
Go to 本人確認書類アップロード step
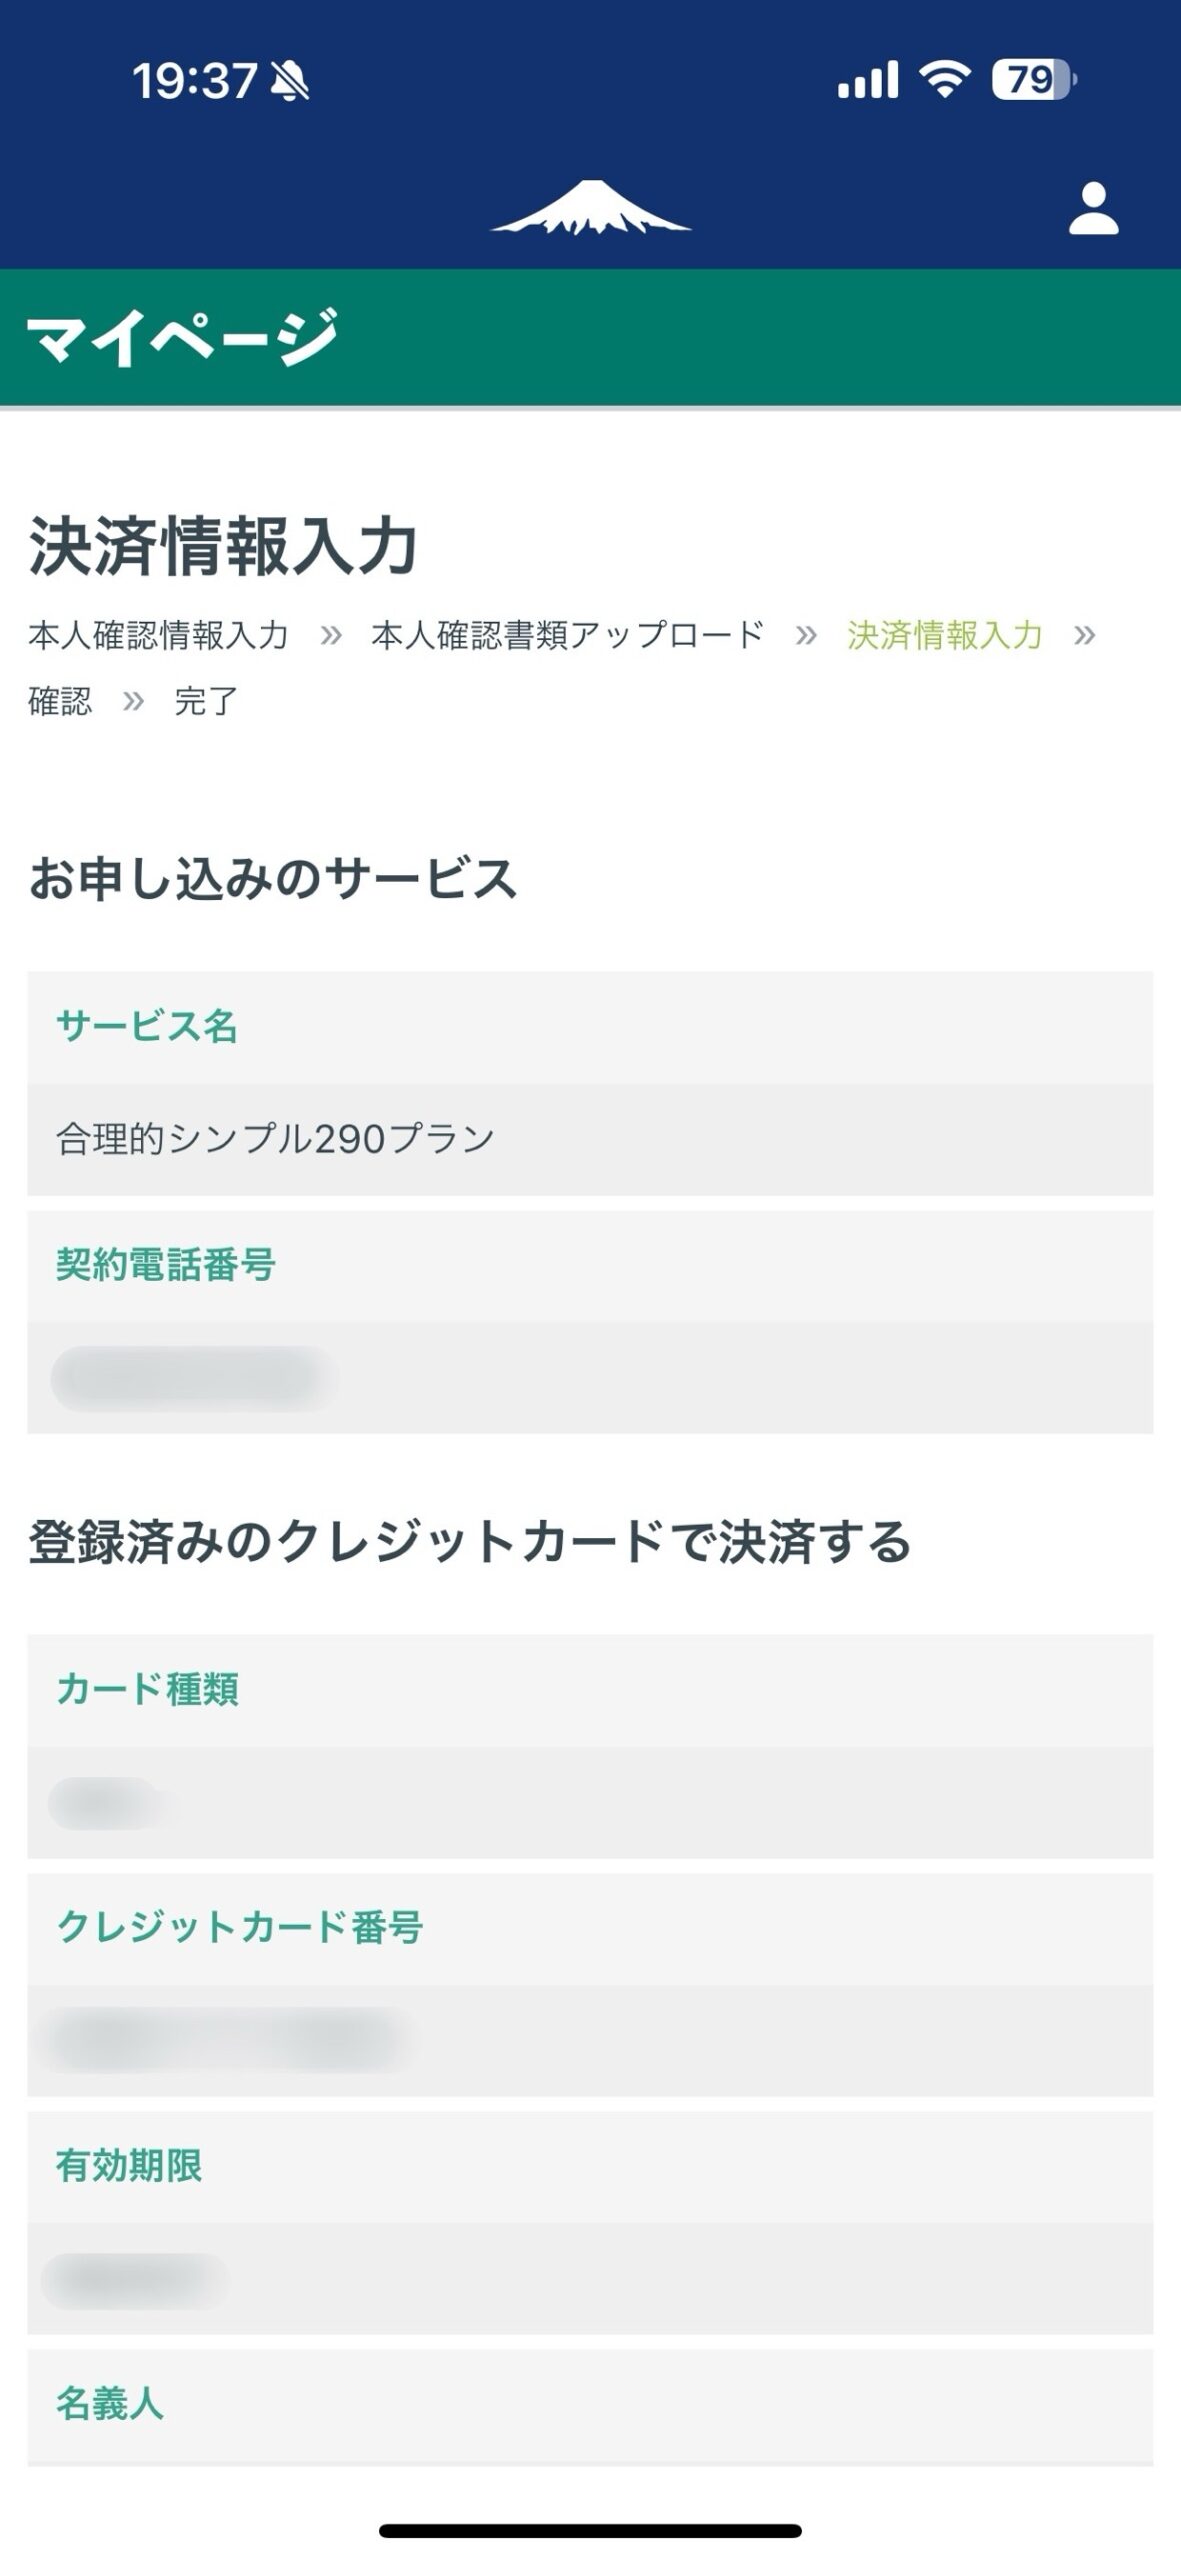pyautogui.click(x=567, y=635)
